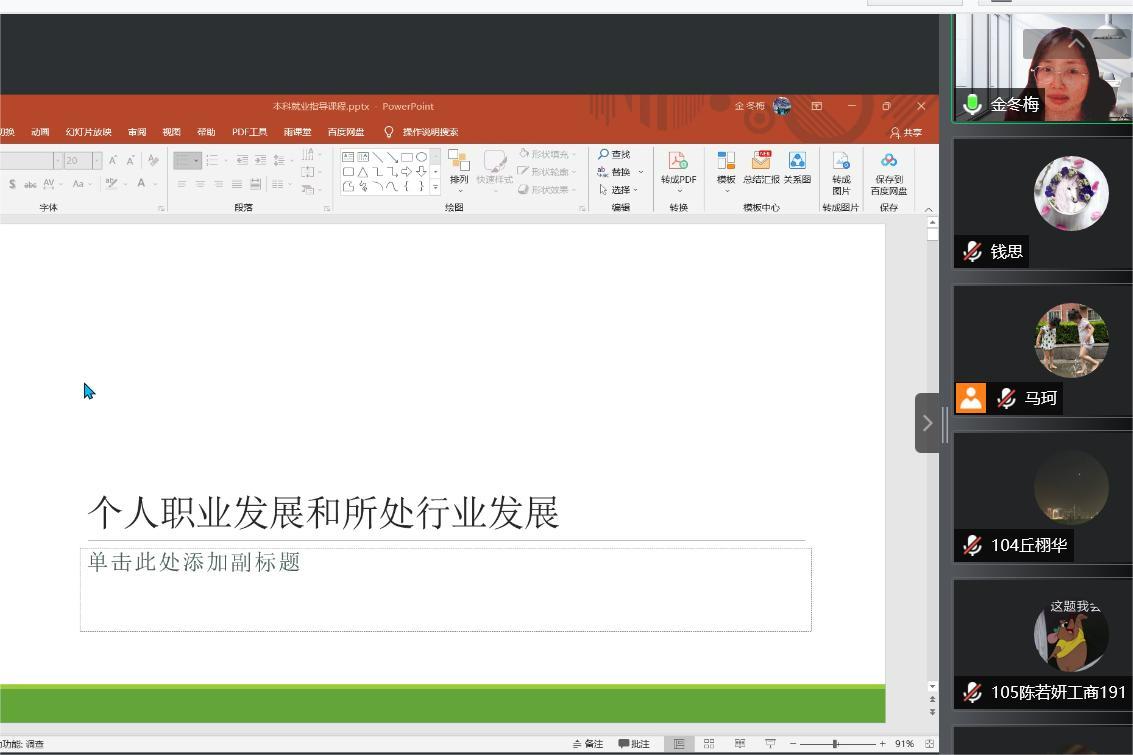Screen dimensions: 1133x755
Task: Toggle the 备注 notes pane
Action: (588, 744)
